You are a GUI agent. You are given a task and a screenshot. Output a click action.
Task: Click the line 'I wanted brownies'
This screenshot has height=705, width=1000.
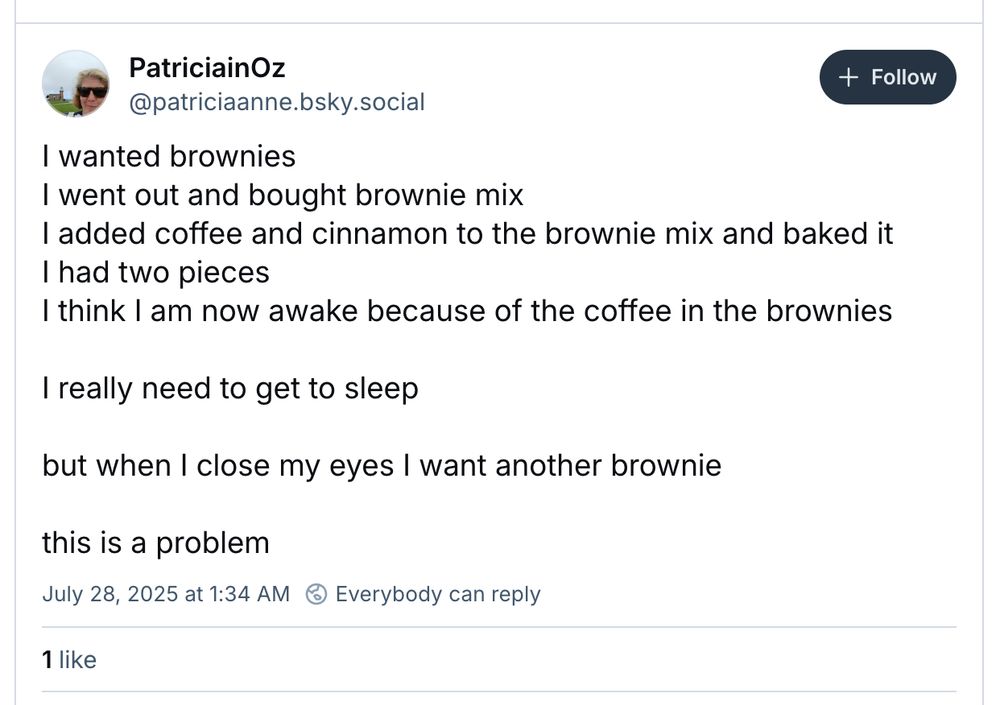pyautogui.click(x=169, y=156)
